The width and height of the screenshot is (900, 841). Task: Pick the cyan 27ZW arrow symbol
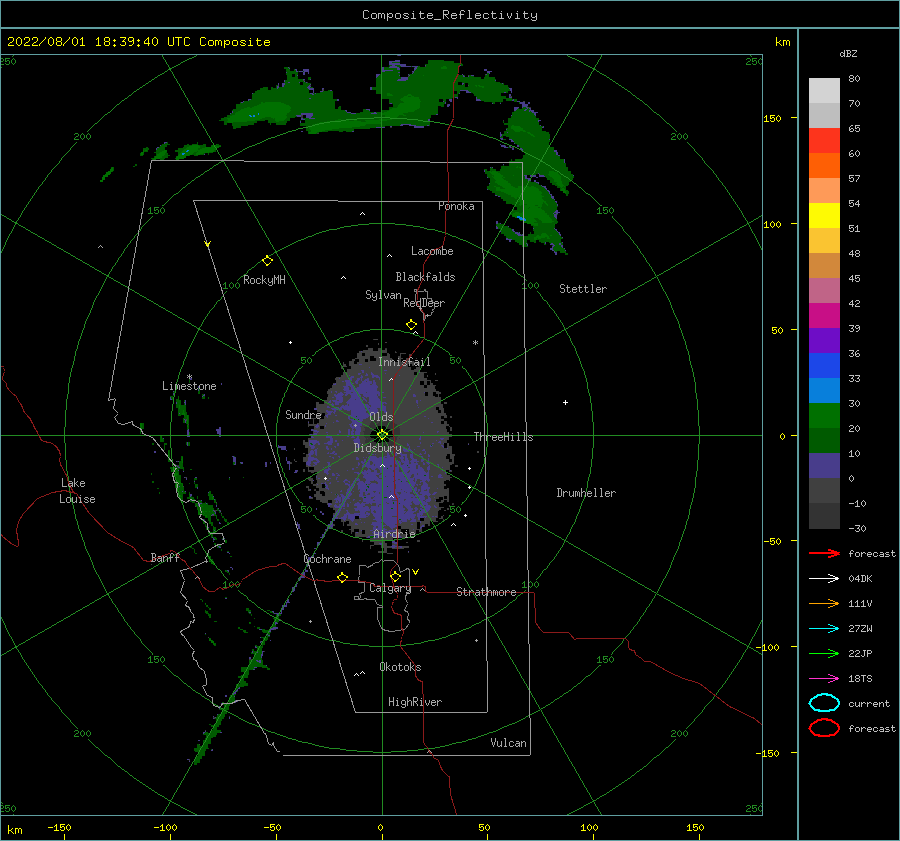pos(824,629)
